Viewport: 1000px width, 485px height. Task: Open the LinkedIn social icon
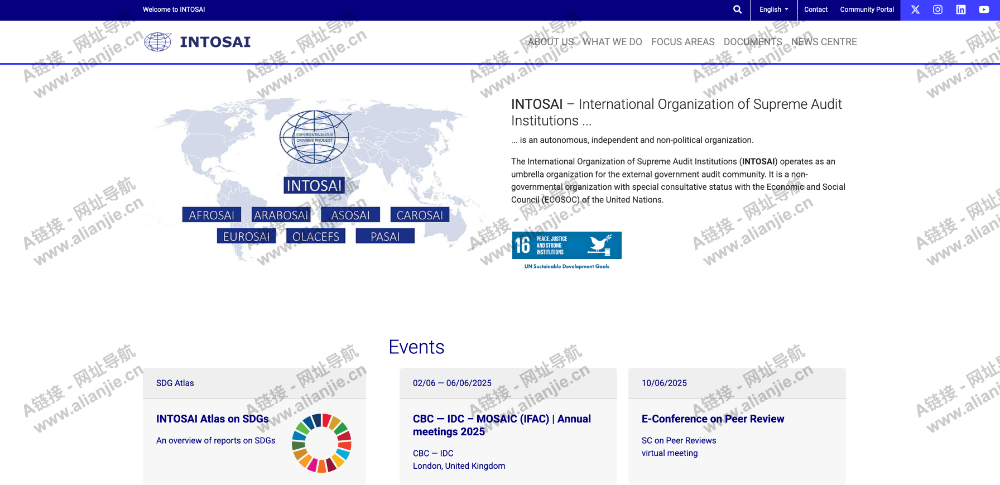(960, 10)
